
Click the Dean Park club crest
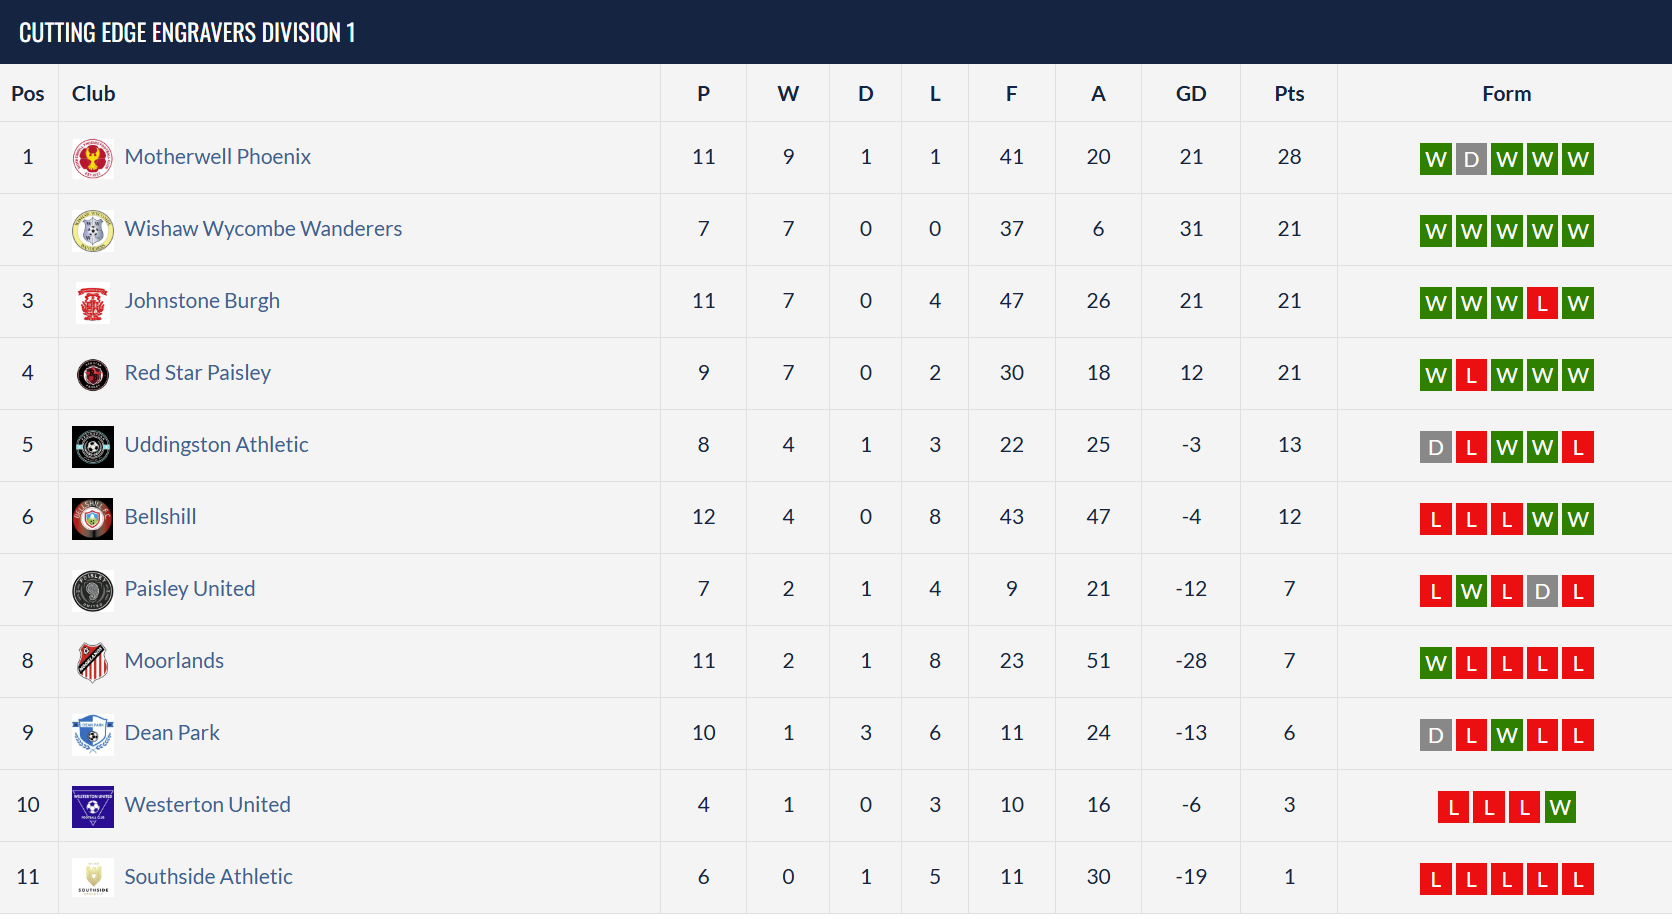(93, 734)
